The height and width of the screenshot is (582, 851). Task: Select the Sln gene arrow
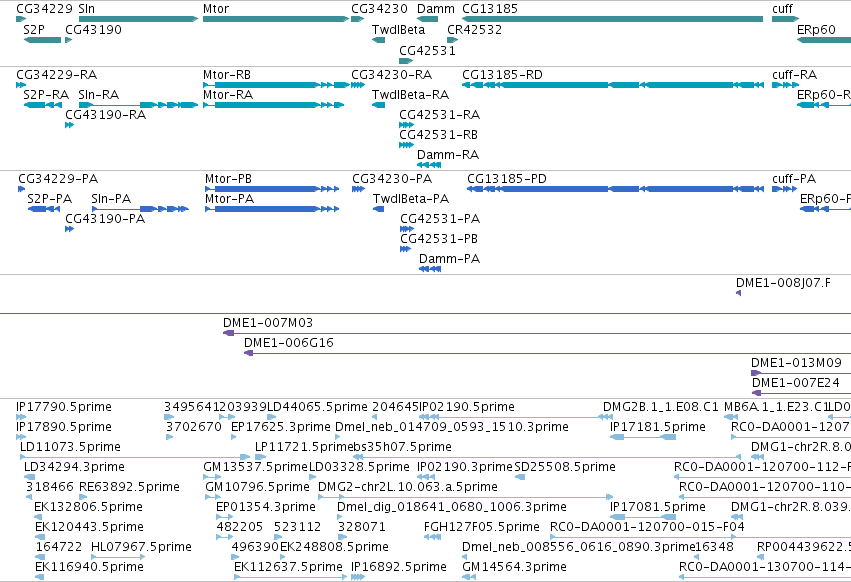138,19
